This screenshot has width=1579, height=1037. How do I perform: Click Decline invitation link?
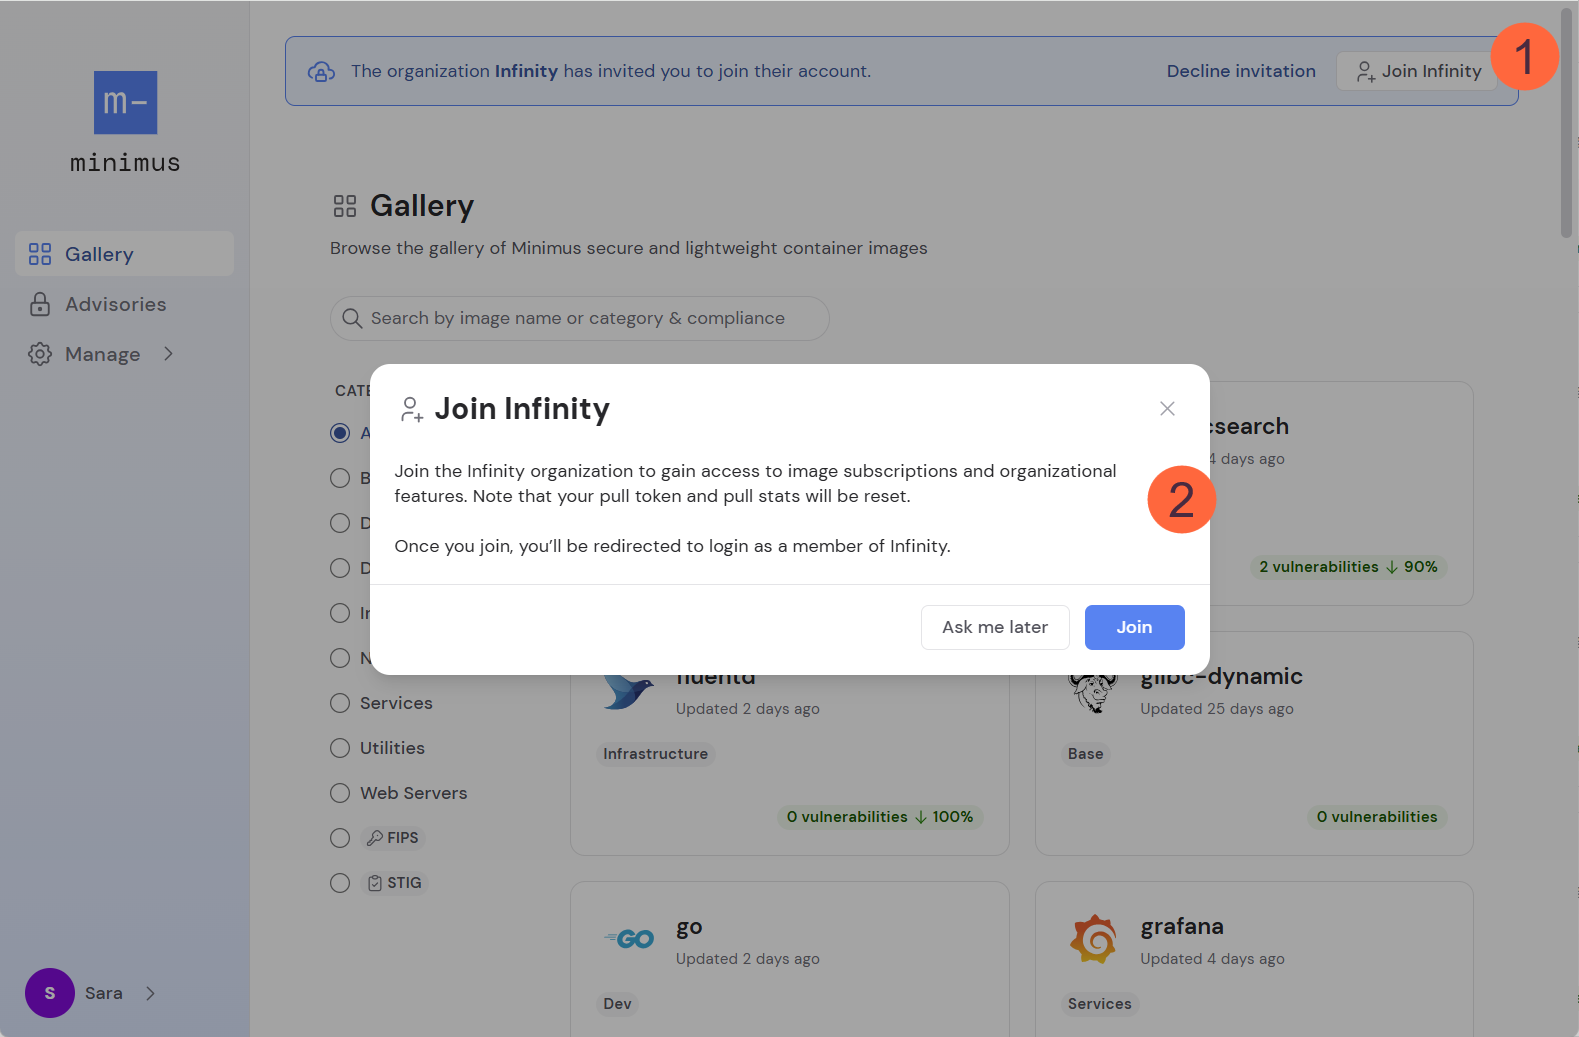(x=1241, y=71)
